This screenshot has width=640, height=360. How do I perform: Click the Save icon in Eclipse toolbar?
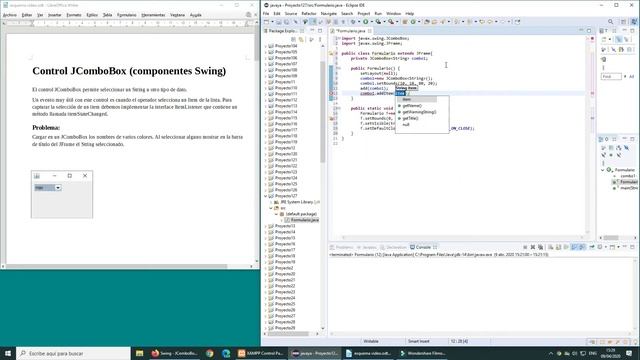[279, 22]
